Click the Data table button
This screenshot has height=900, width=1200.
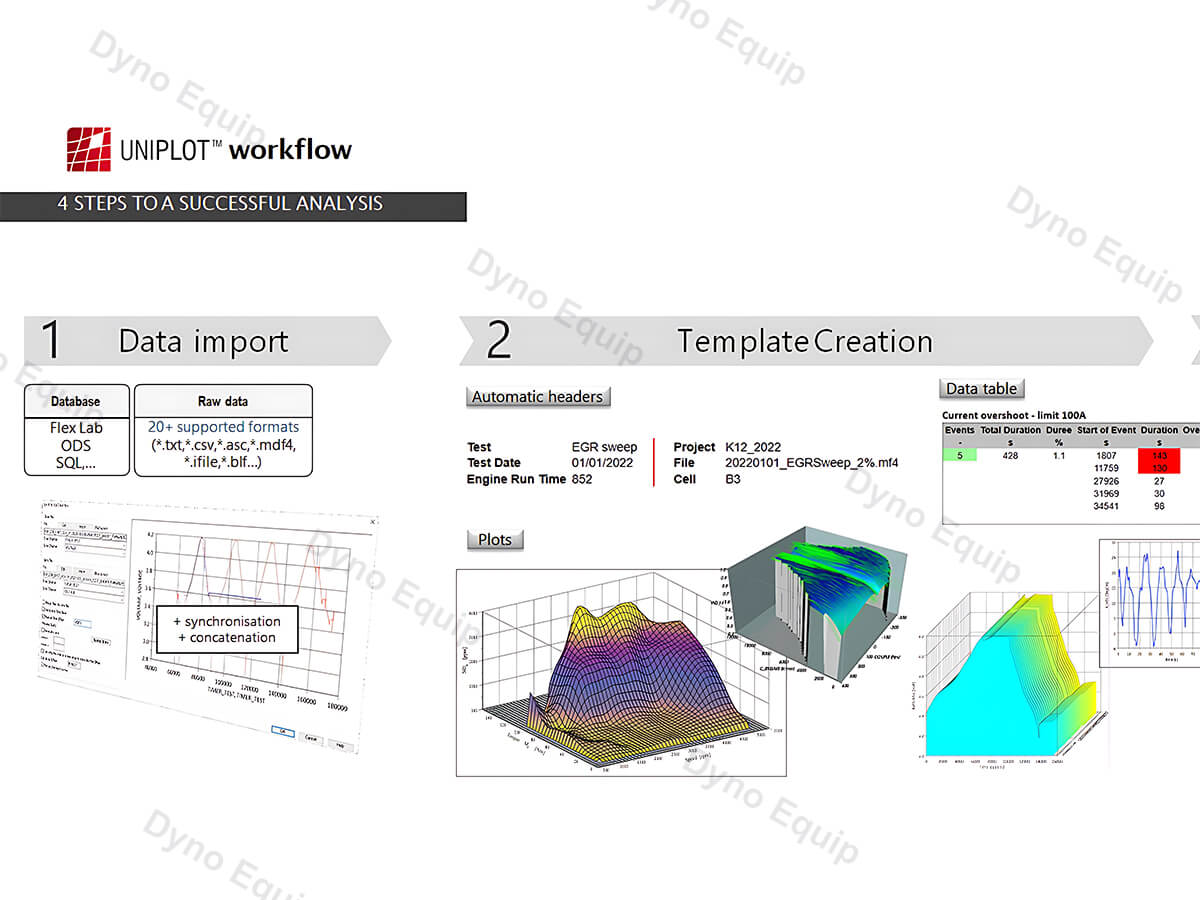coord(982,389)
